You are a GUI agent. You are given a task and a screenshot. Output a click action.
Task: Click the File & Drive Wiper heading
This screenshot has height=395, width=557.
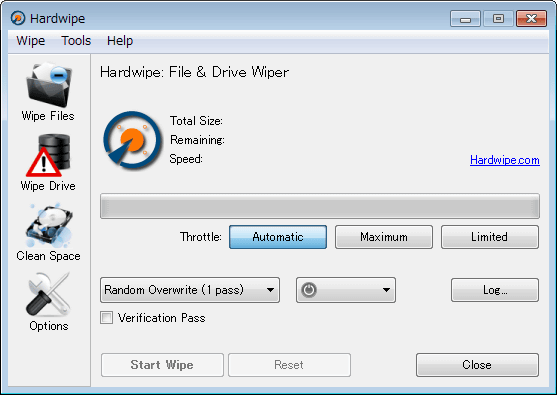coord(195,72)
